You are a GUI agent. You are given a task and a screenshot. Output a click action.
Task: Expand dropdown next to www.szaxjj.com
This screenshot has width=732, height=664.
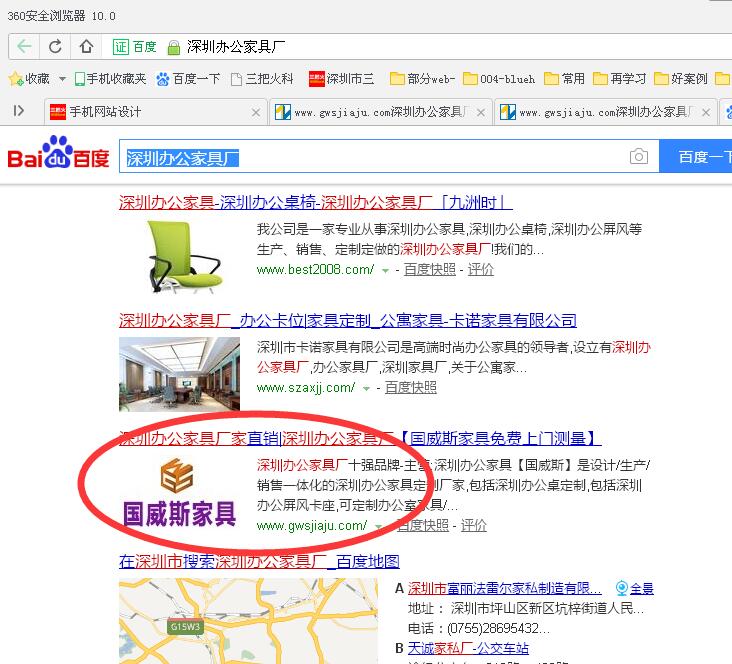tap(366, 389)
